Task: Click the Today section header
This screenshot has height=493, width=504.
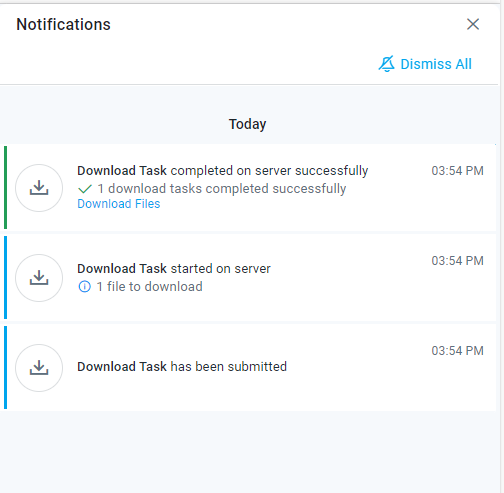Action: pyautogui.click(x=247, y=124)
